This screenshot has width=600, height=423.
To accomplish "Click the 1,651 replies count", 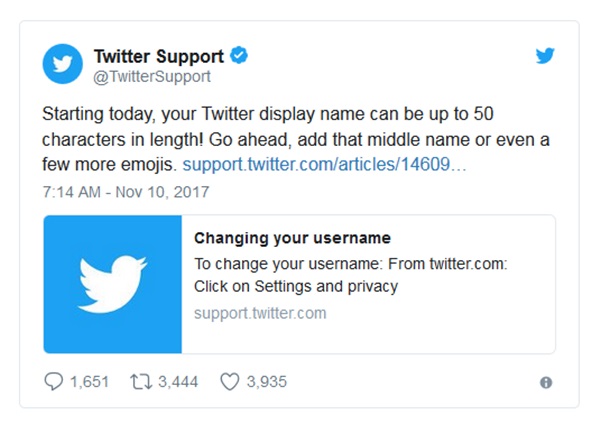I will tap(90, 382).
